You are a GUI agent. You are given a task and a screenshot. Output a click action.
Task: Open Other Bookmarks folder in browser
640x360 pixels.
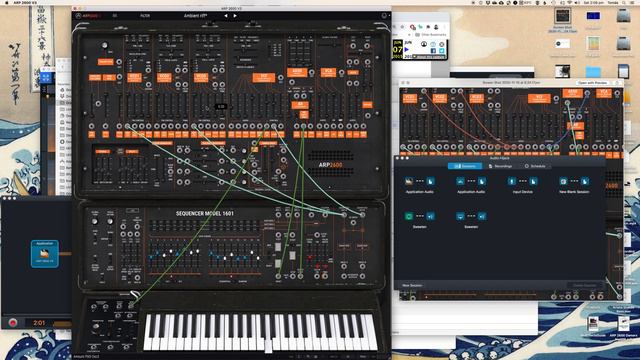pos(431,35)
